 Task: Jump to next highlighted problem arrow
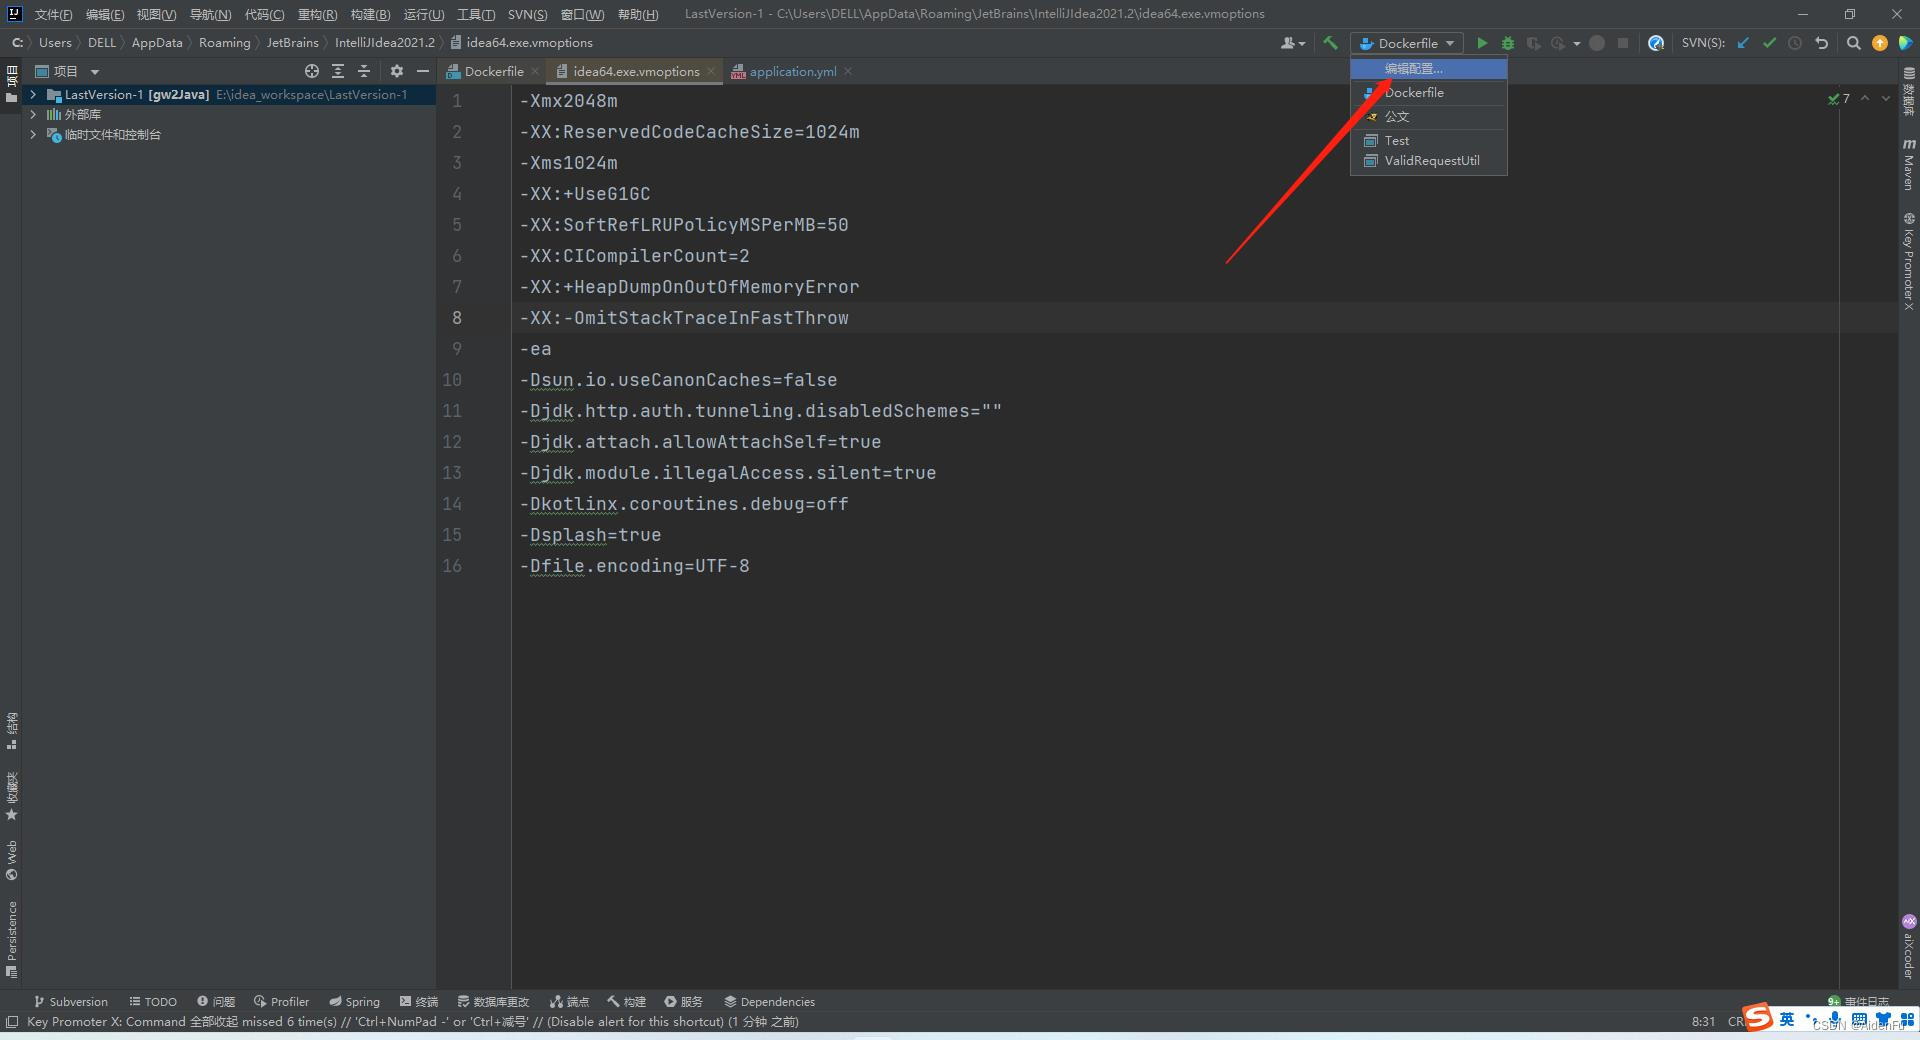[x=1886, y=98]
